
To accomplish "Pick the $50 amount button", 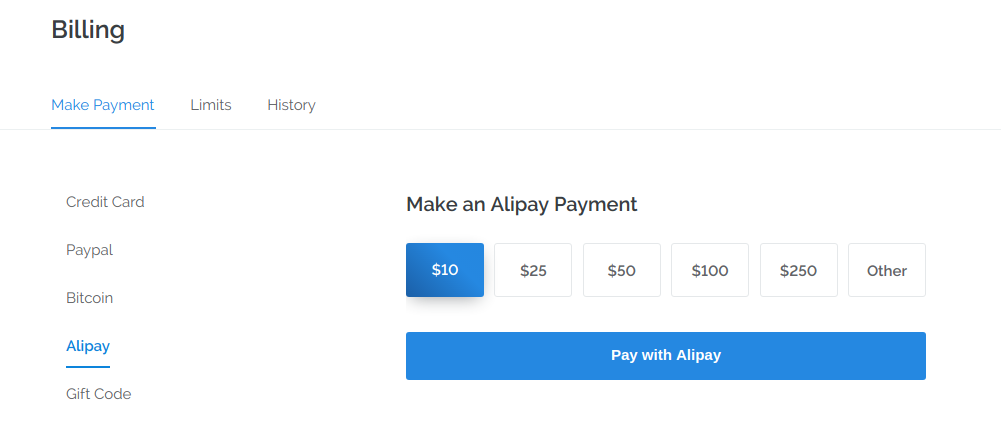I will pos(622,270).
